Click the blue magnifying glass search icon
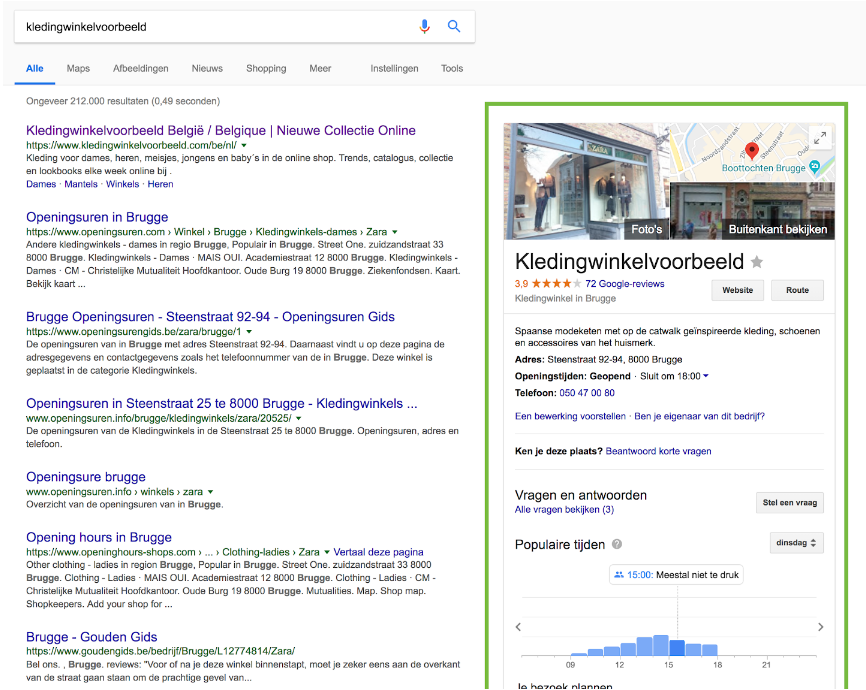 pos(454,25)
